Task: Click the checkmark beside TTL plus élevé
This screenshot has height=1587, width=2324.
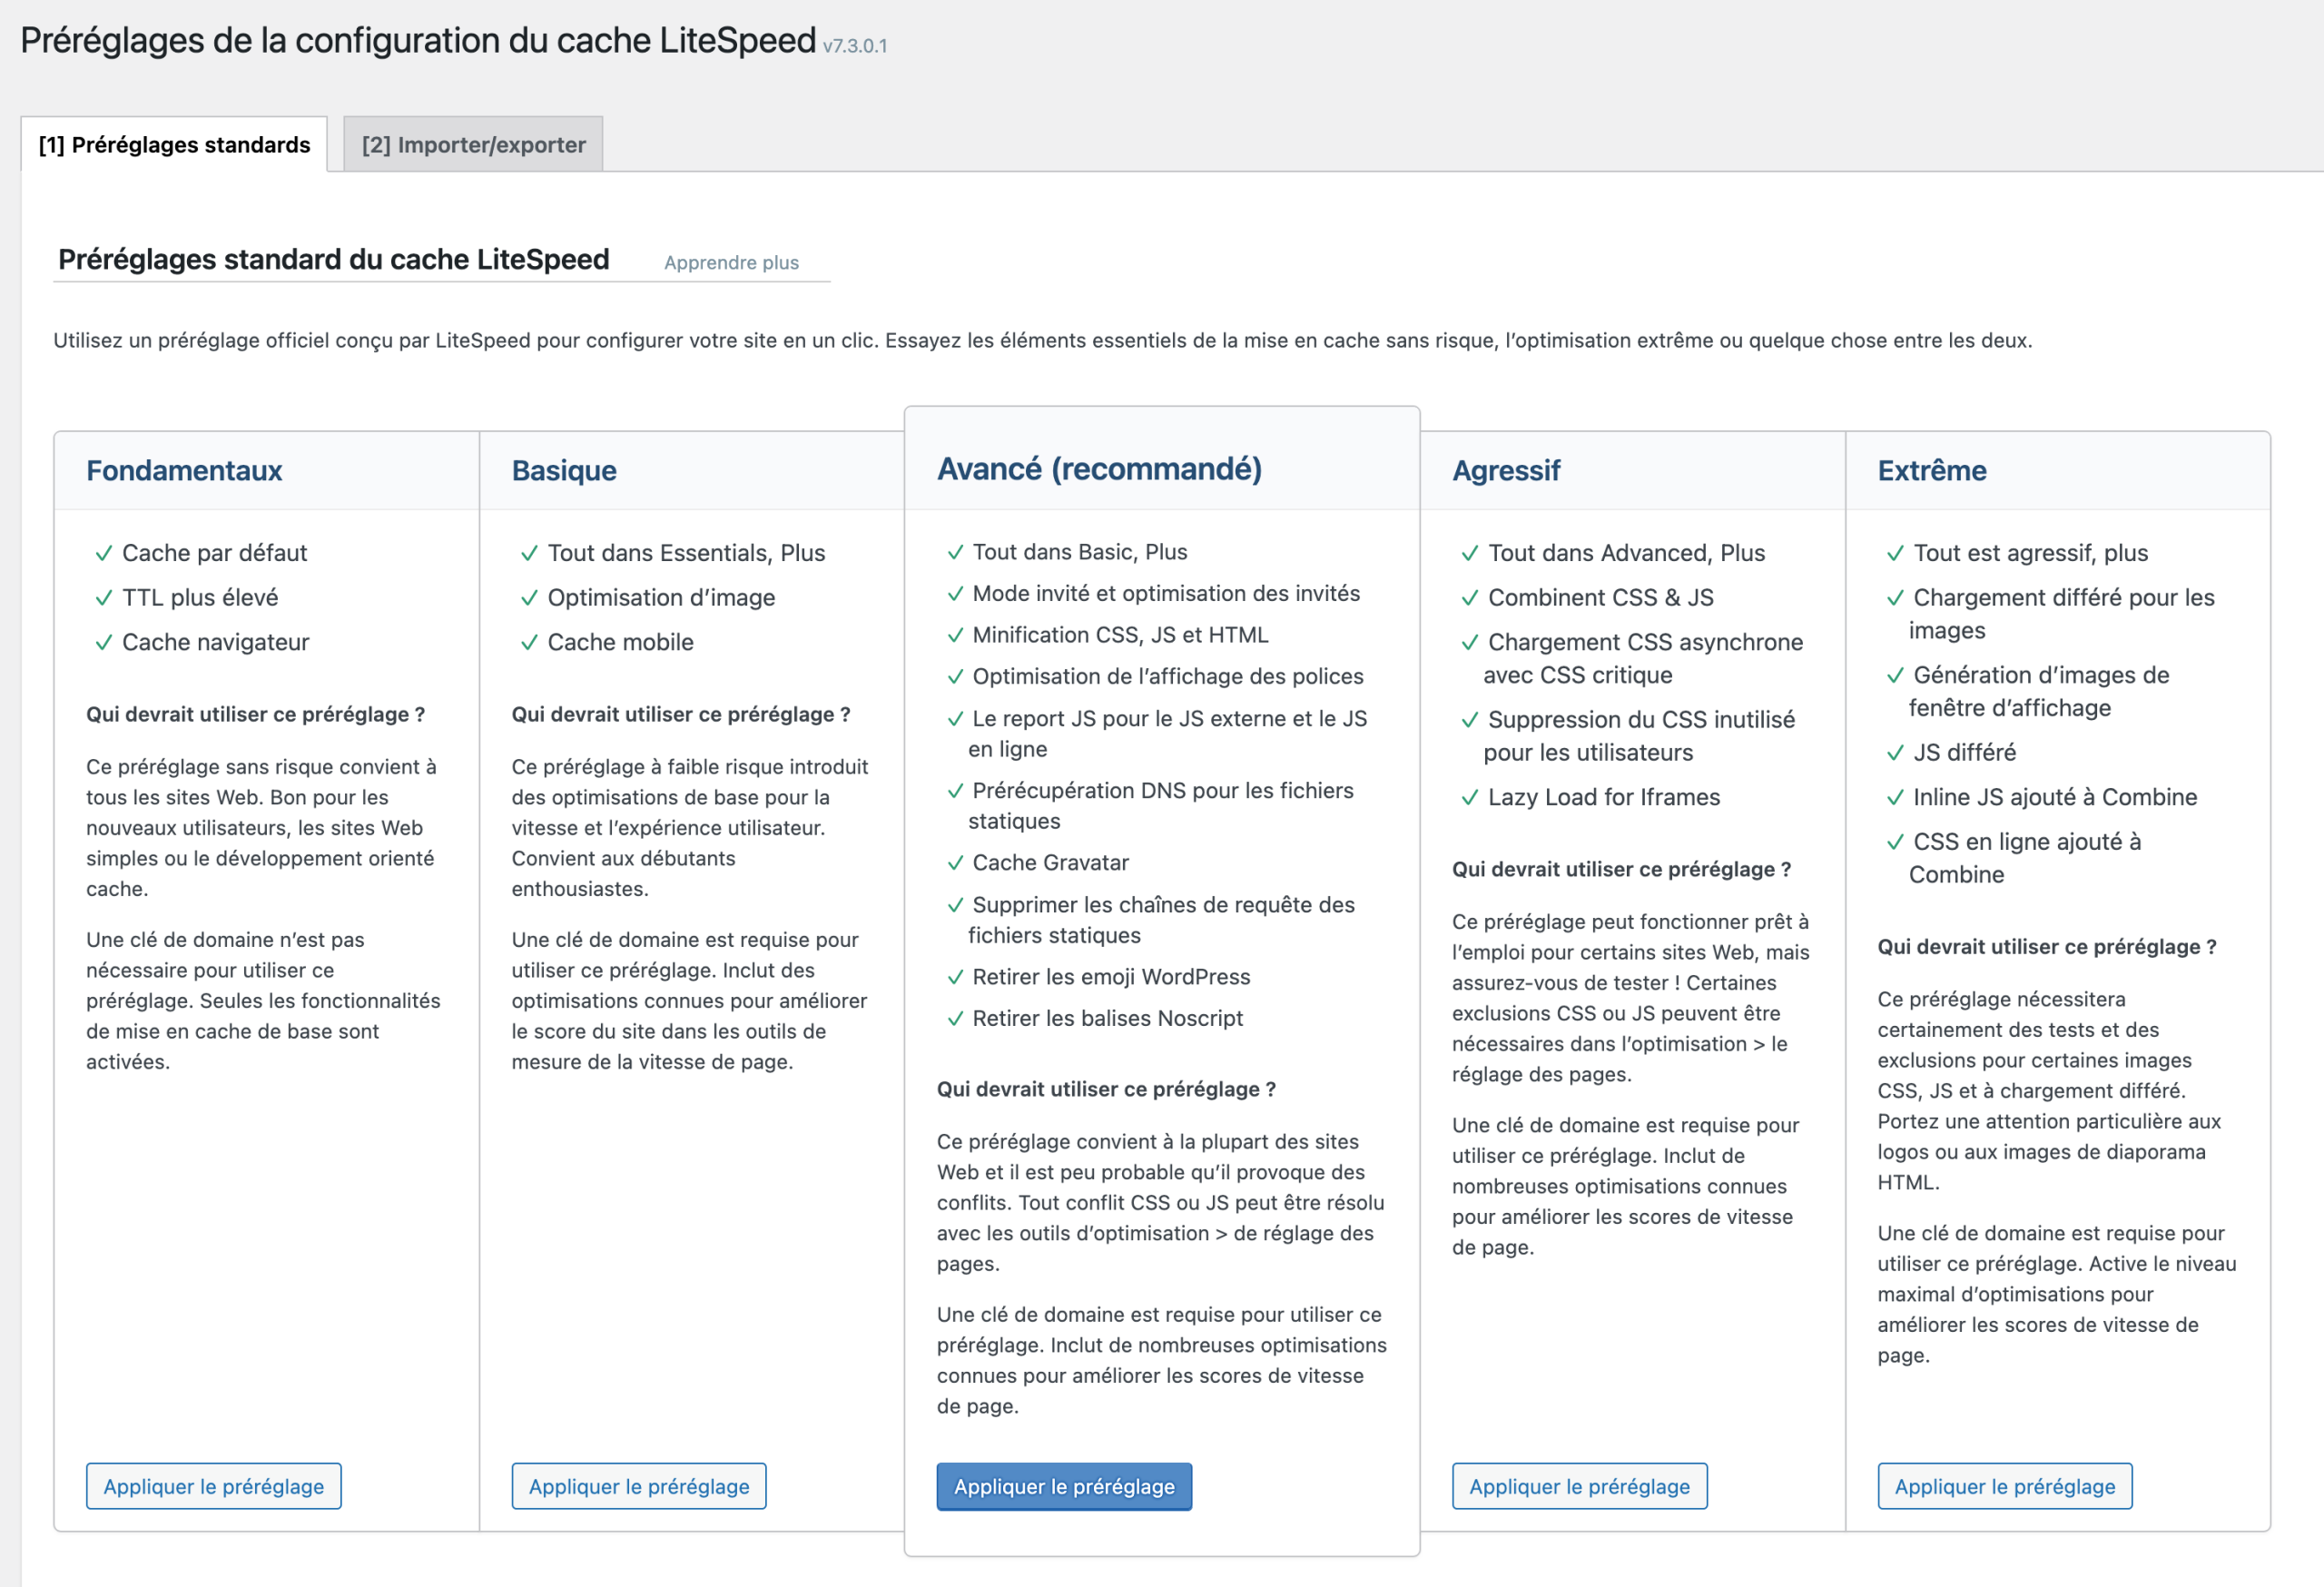Action: point(103,598)
